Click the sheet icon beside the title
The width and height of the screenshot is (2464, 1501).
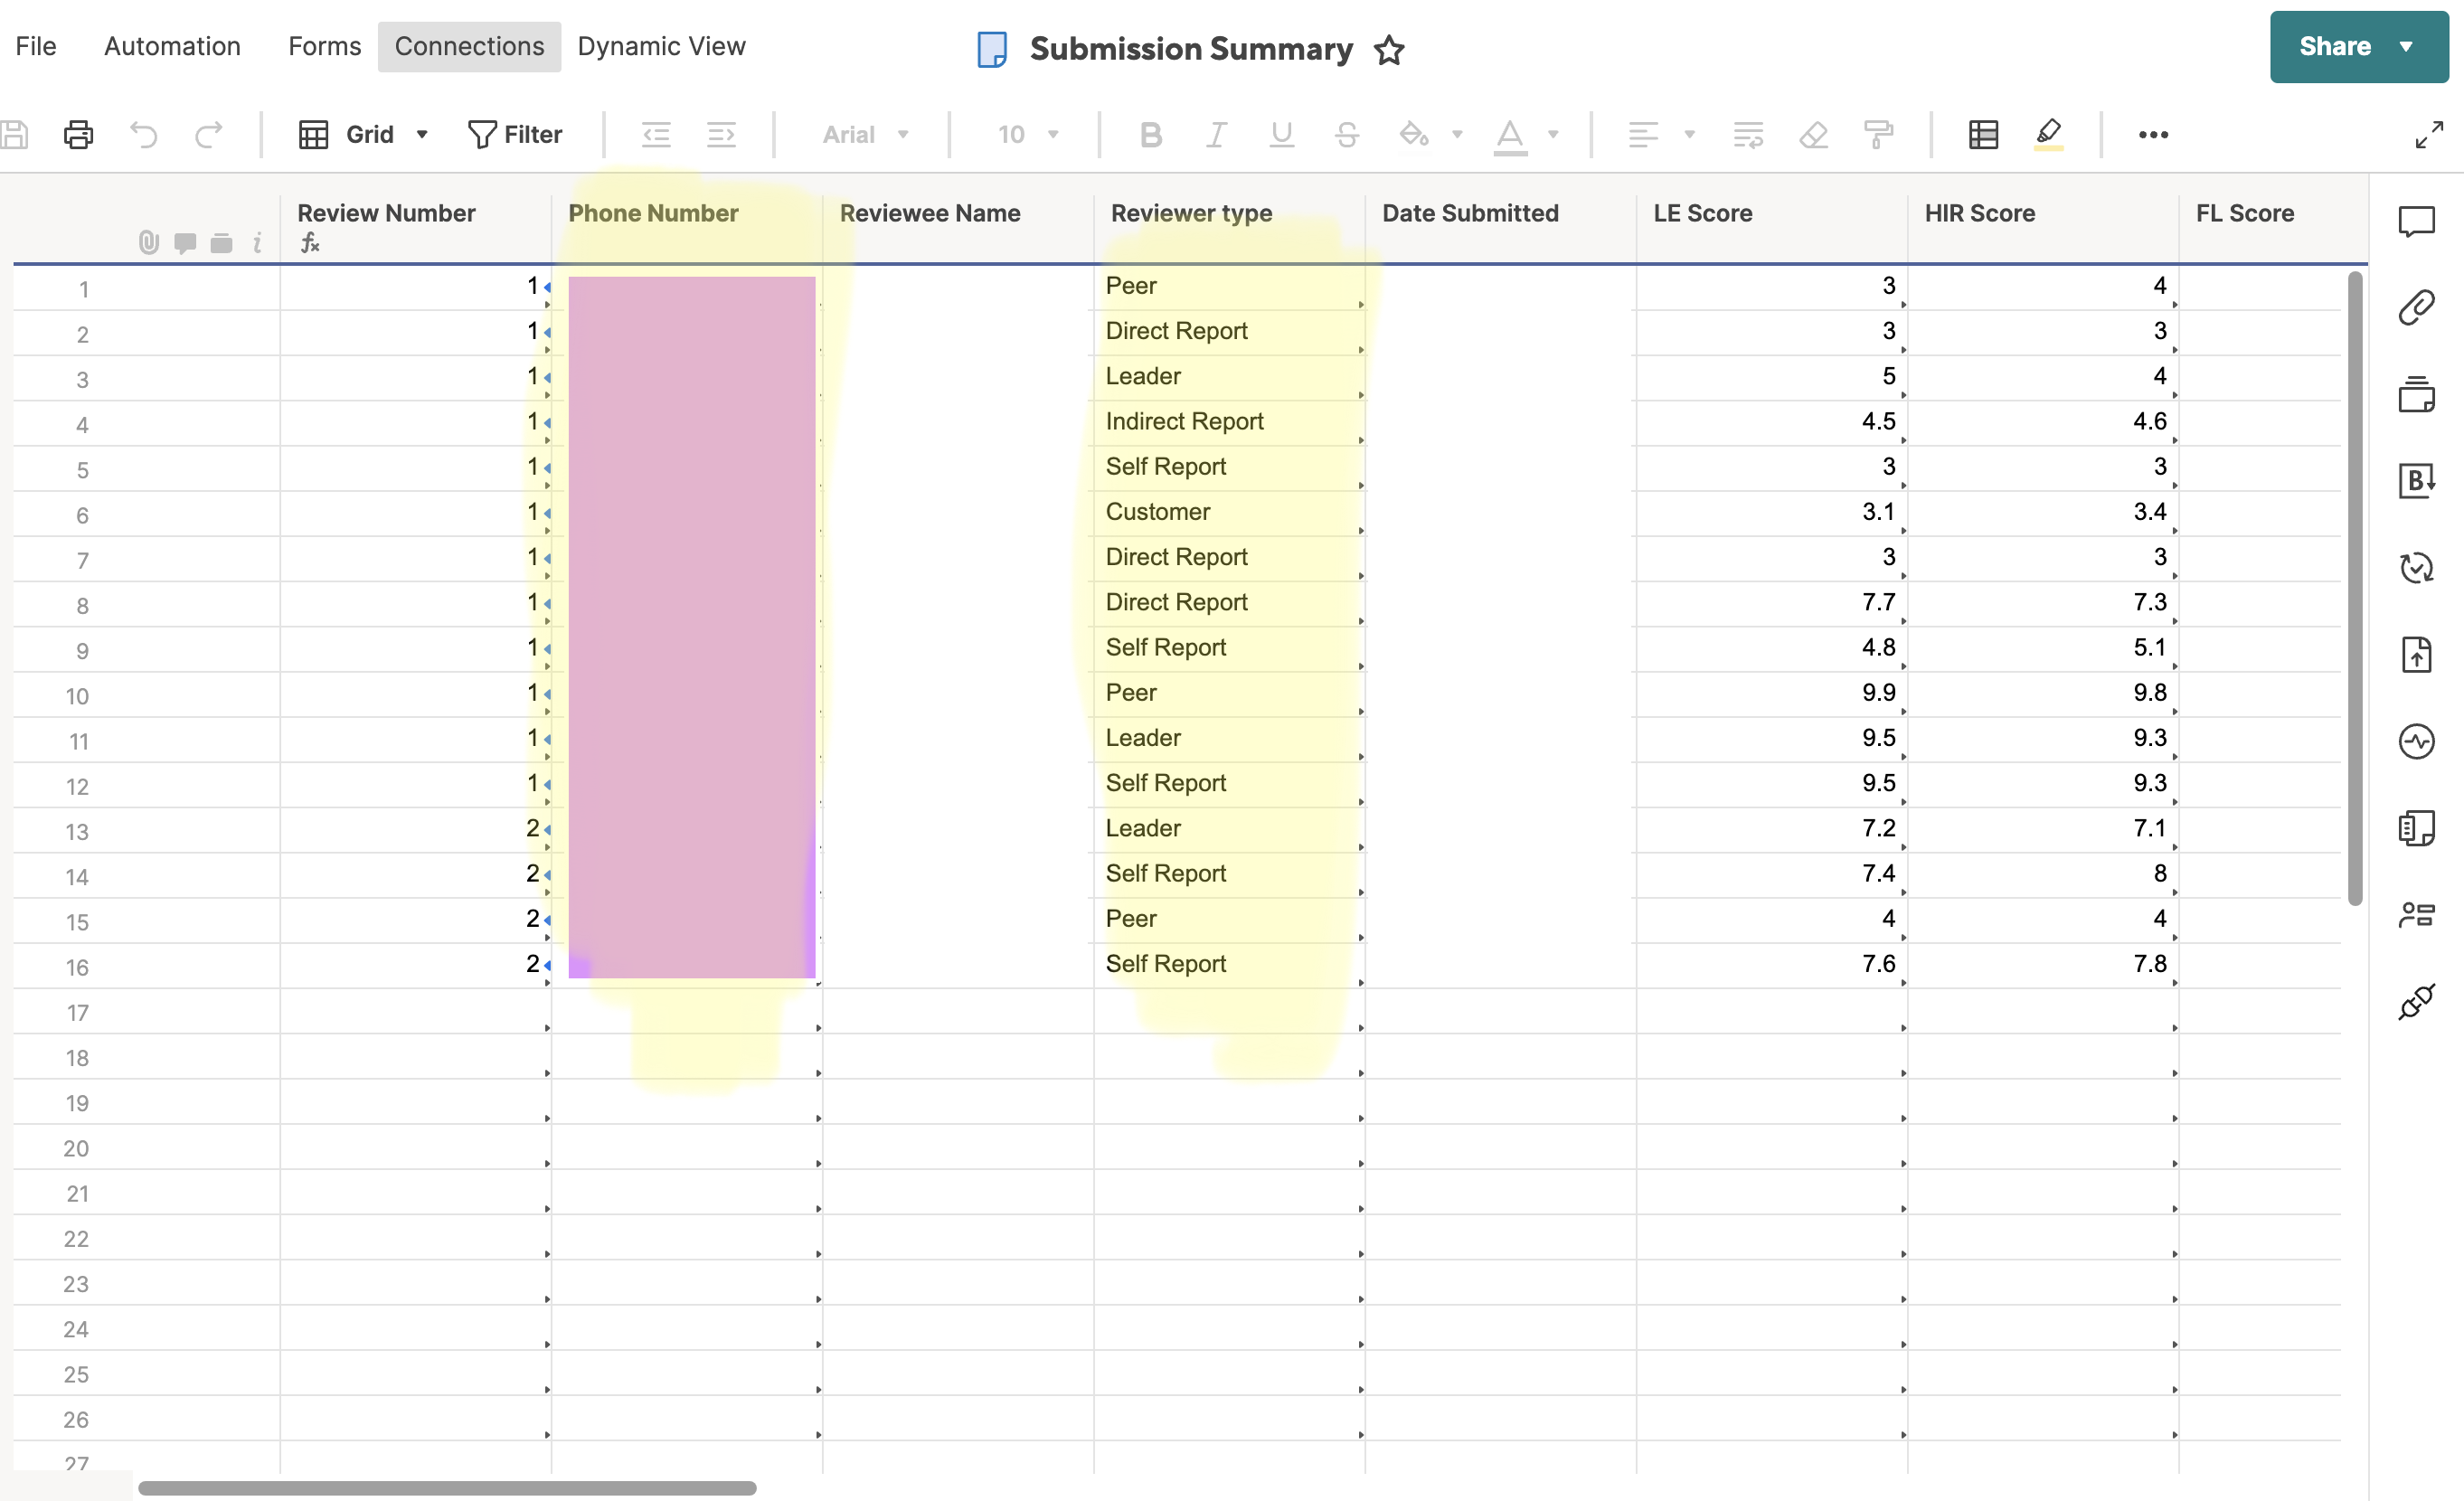pos(991,49)
